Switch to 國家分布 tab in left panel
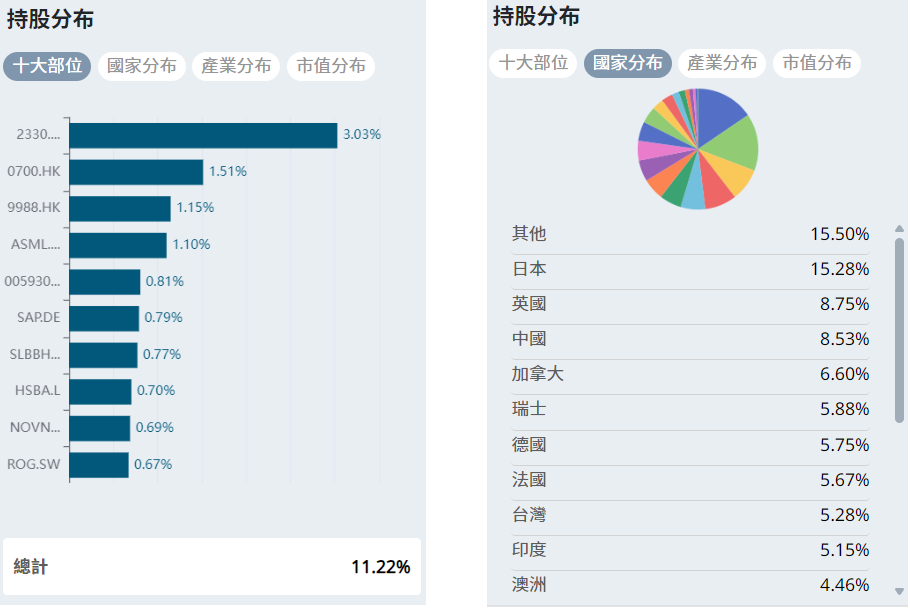 point(141,67)
